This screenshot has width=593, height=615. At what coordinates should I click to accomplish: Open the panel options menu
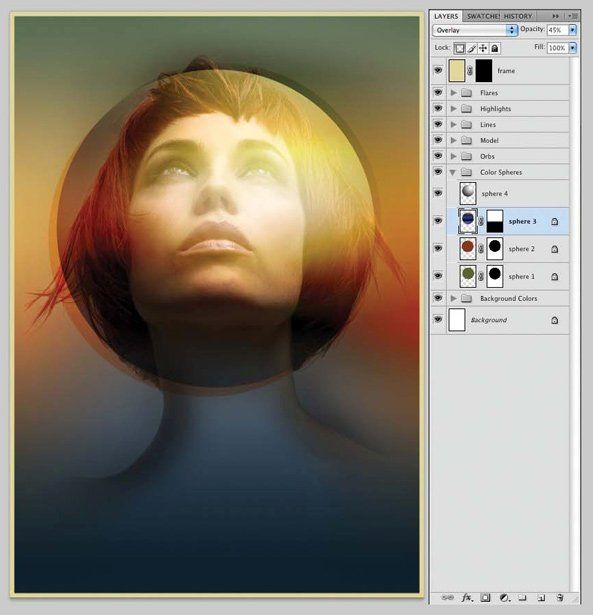572,16
